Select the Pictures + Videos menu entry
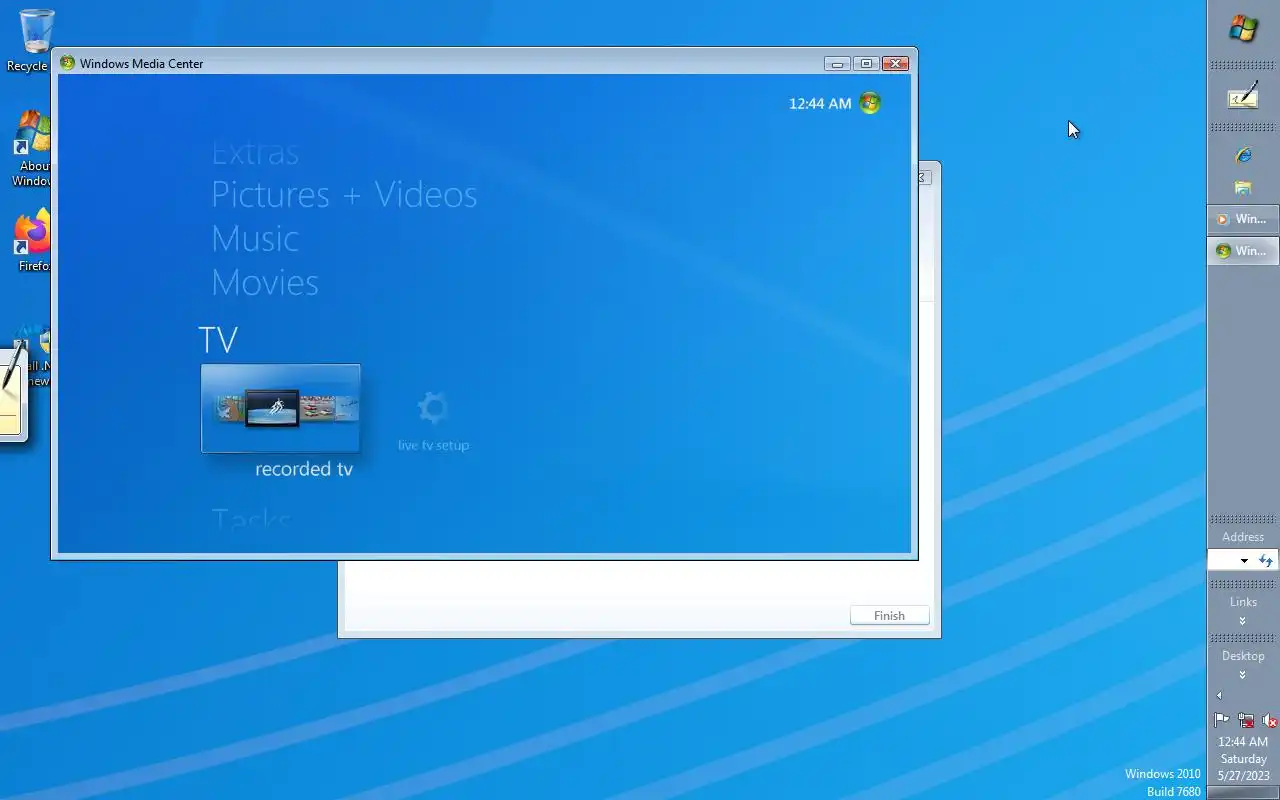This screenshot has width=1280, height=800. pyautogui.click(x=344, y=195)
